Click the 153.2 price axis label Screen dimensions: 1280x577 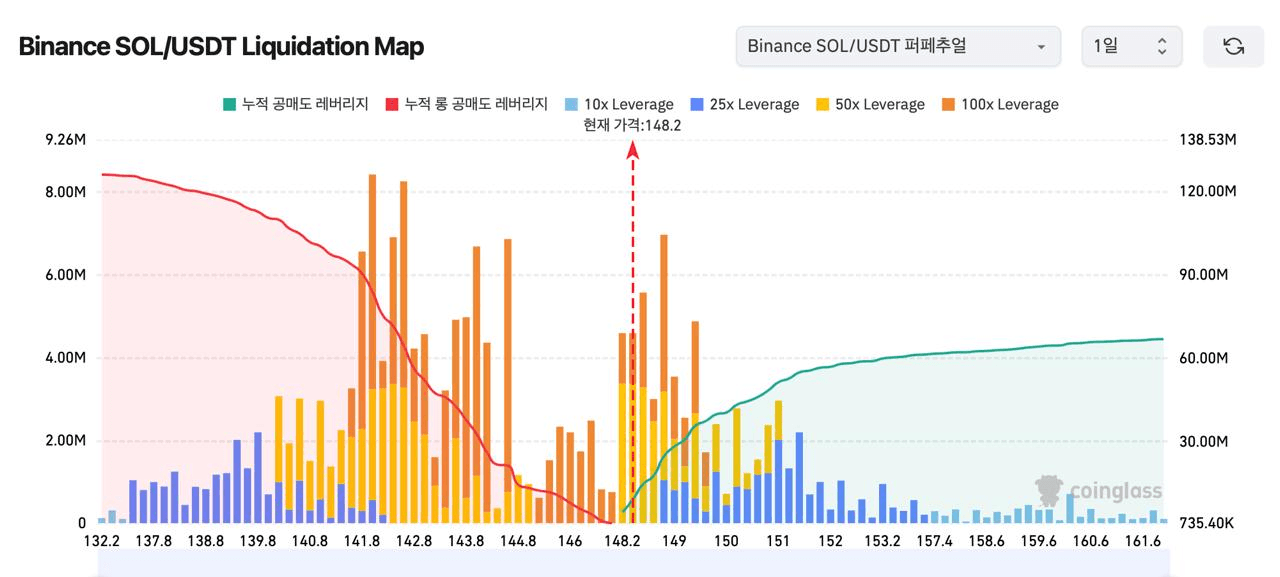coord(882,541)
